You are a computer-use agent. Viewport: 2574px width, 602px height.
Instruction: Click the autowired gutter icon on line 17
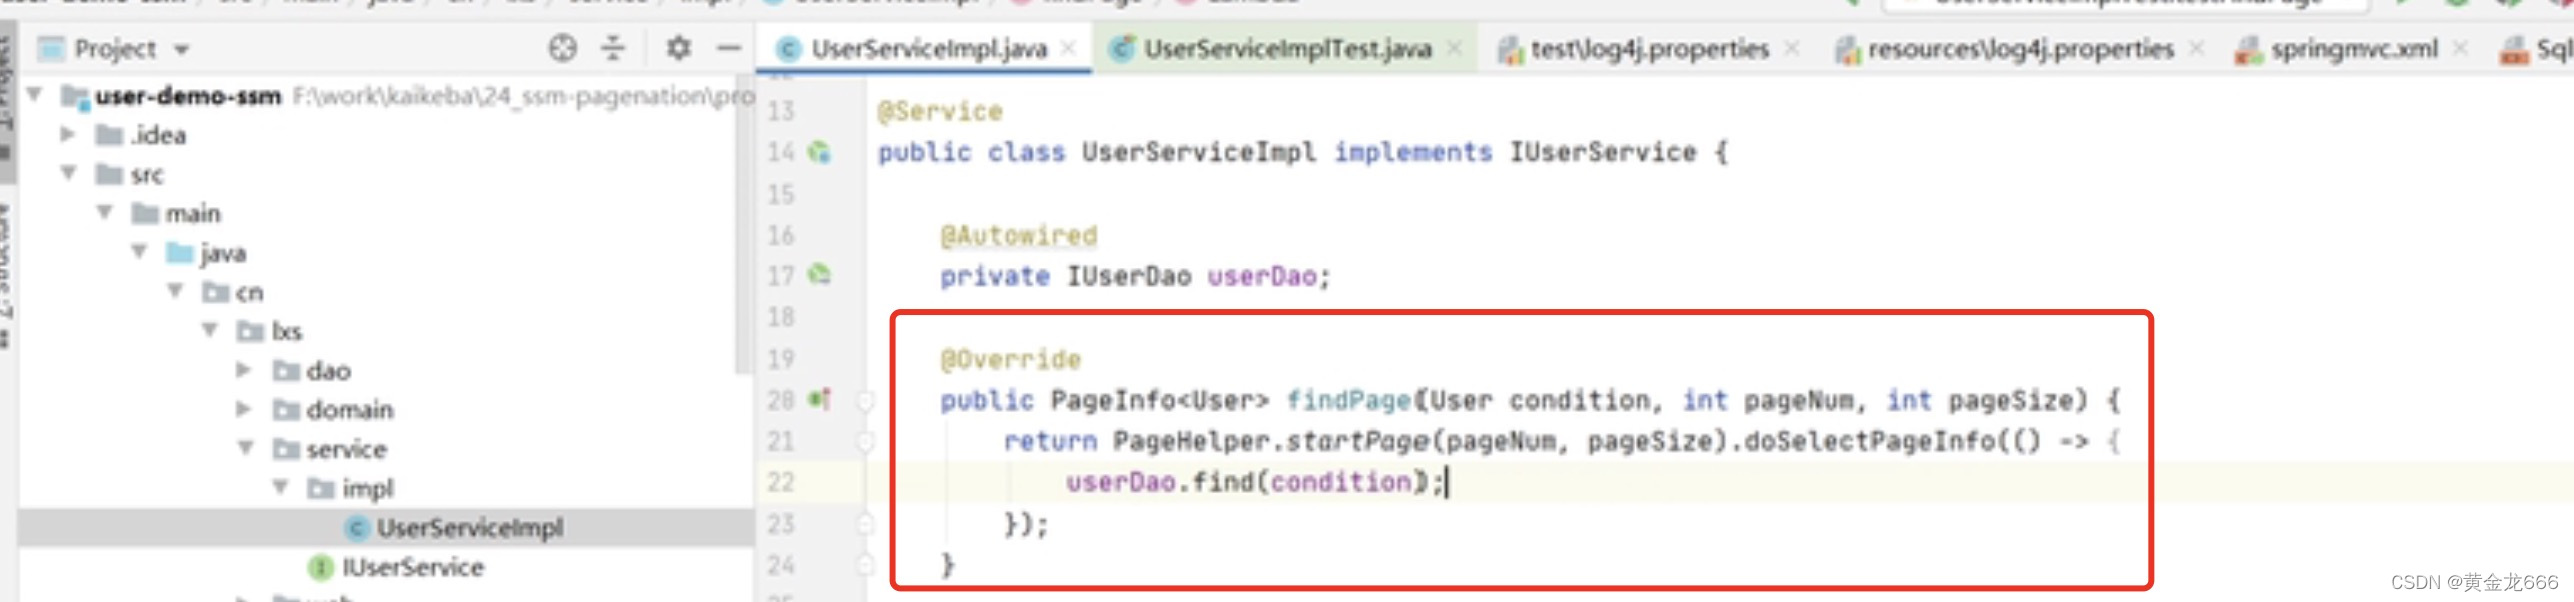[819, 274]
